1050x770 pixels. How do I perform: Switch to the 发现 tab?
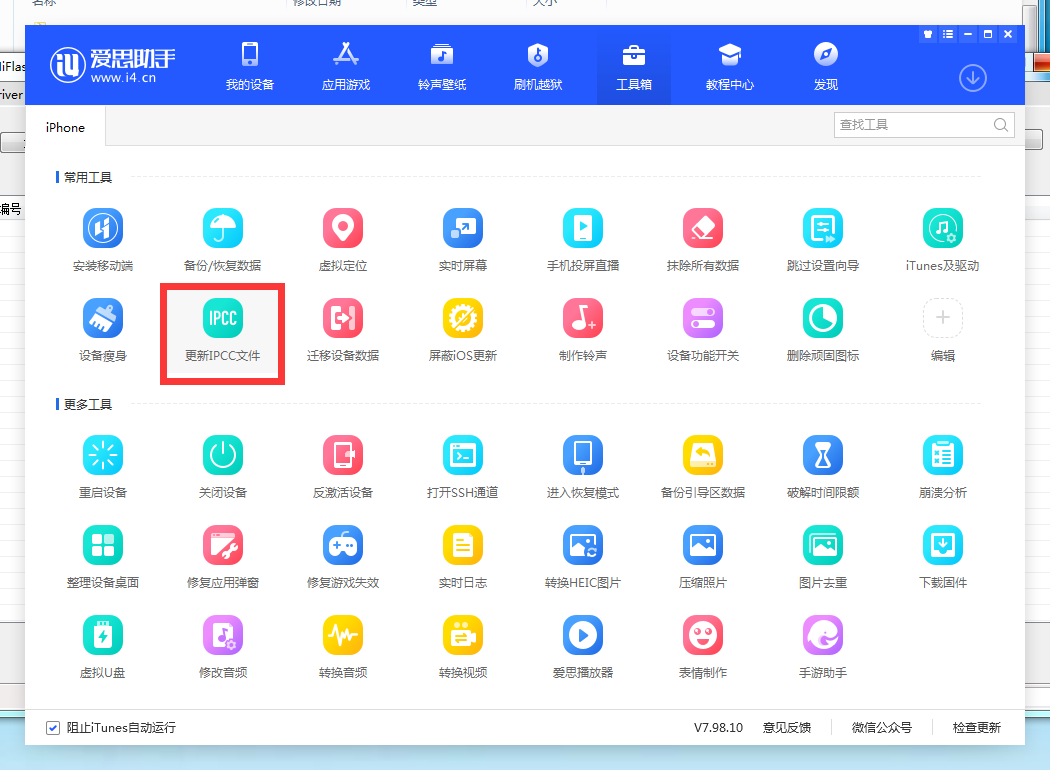(826, 67)
